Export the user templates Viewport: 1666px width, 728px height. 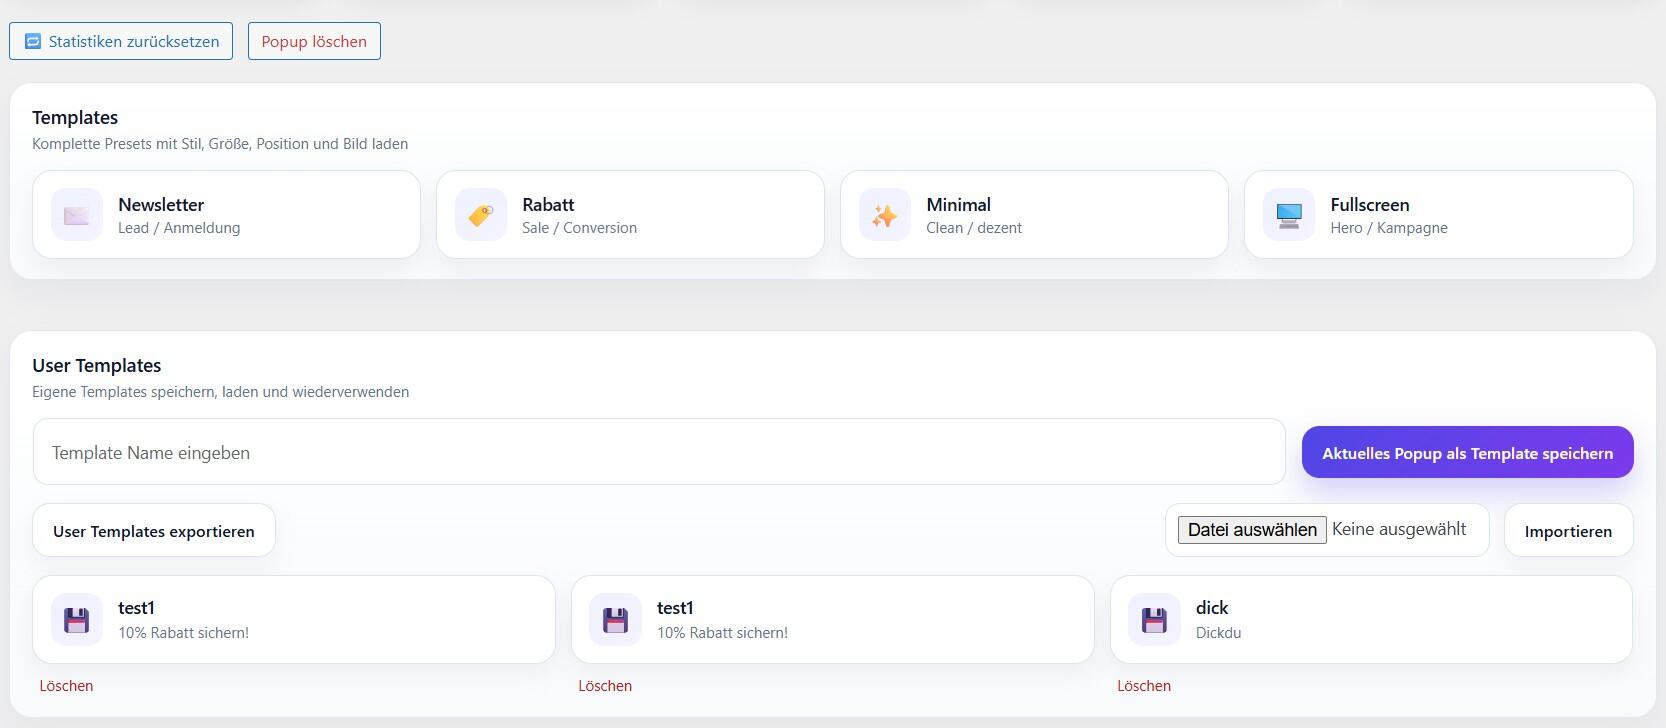(x=154, y=531)
